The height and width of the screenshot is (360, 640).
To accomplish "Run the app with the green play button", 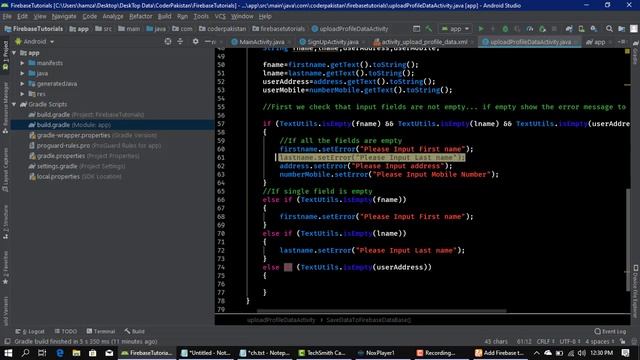I will [x=481, y=29].
